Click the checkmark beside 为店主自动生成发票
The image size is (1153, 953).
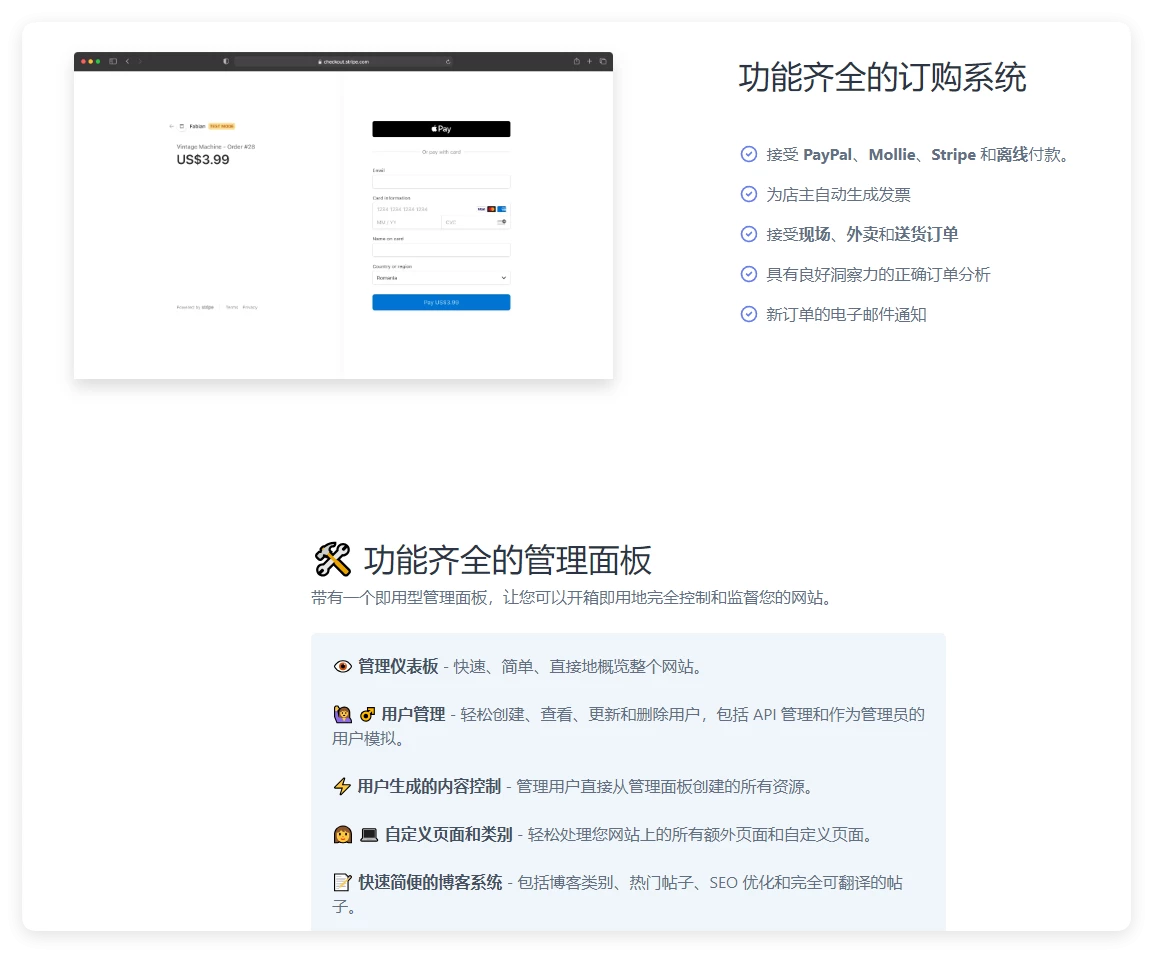click(x=749, y=194)
